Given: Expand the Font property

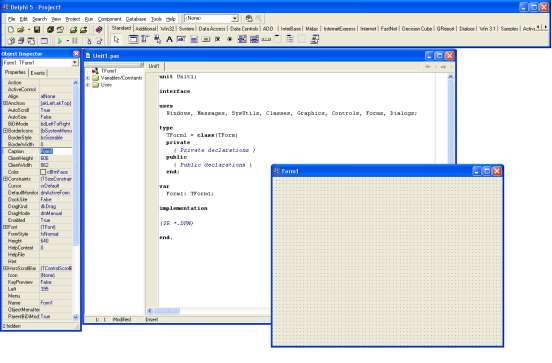Looking at the screenshot, I should [5, 227].
